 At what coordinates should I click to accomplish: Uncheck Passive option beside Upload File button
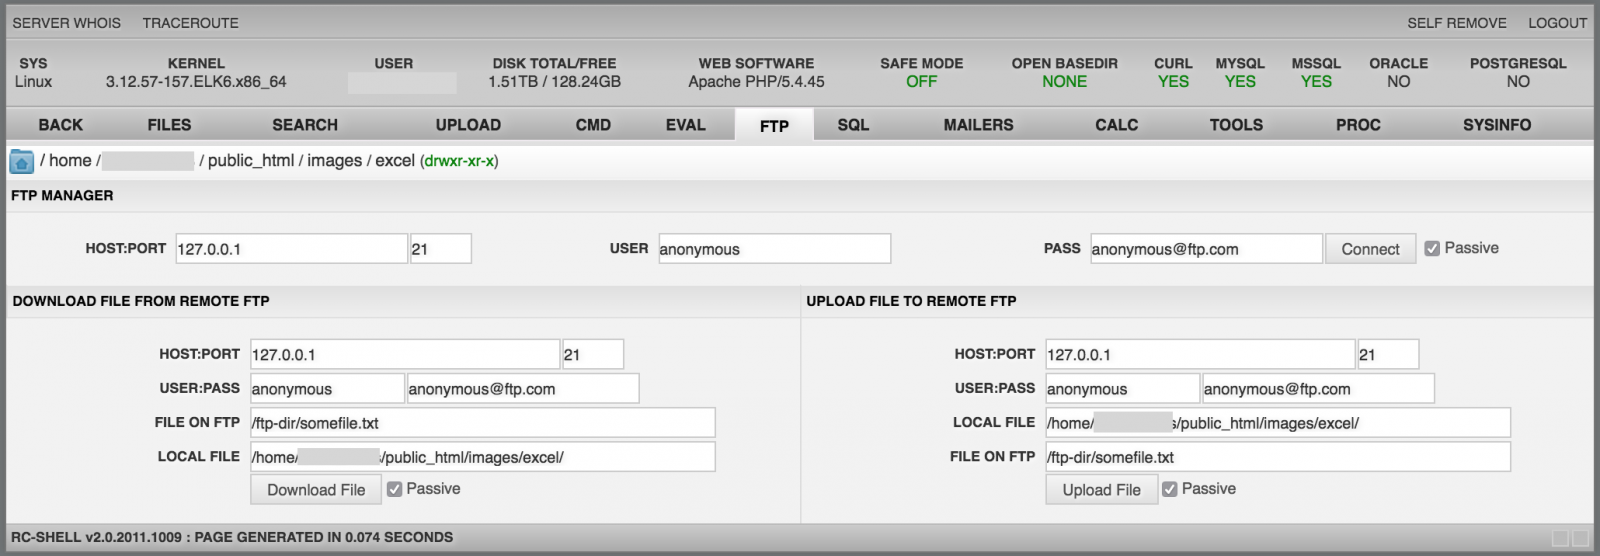pyautogui.click(x=1169, y=489)
